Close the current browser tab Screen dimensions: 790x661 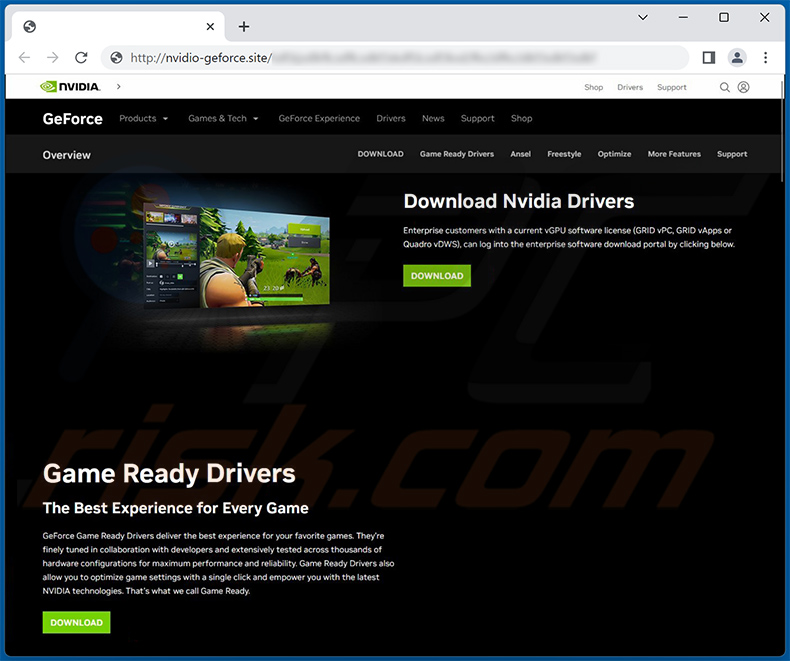[x=210, y=27]
